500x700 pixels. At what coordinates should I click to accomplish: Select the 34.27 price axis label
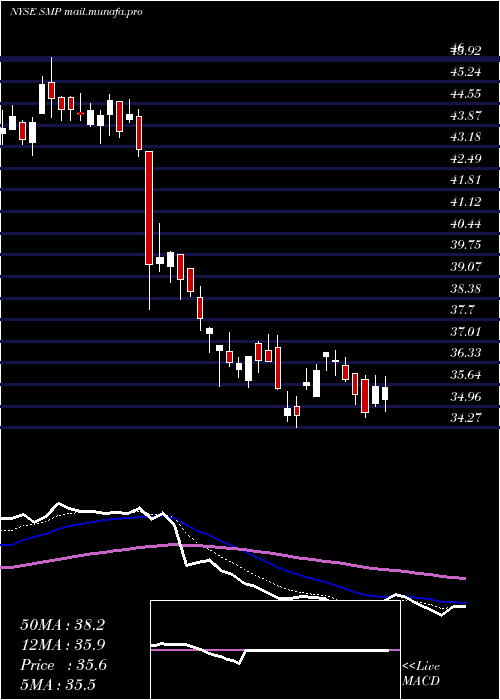[x=466, y=417]
